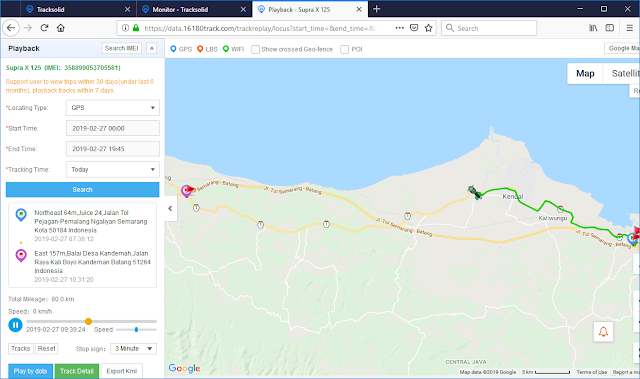Switch to the Monitor - Tracksolid tab
This screenshot has height=379, width=640.
[193, 9]
